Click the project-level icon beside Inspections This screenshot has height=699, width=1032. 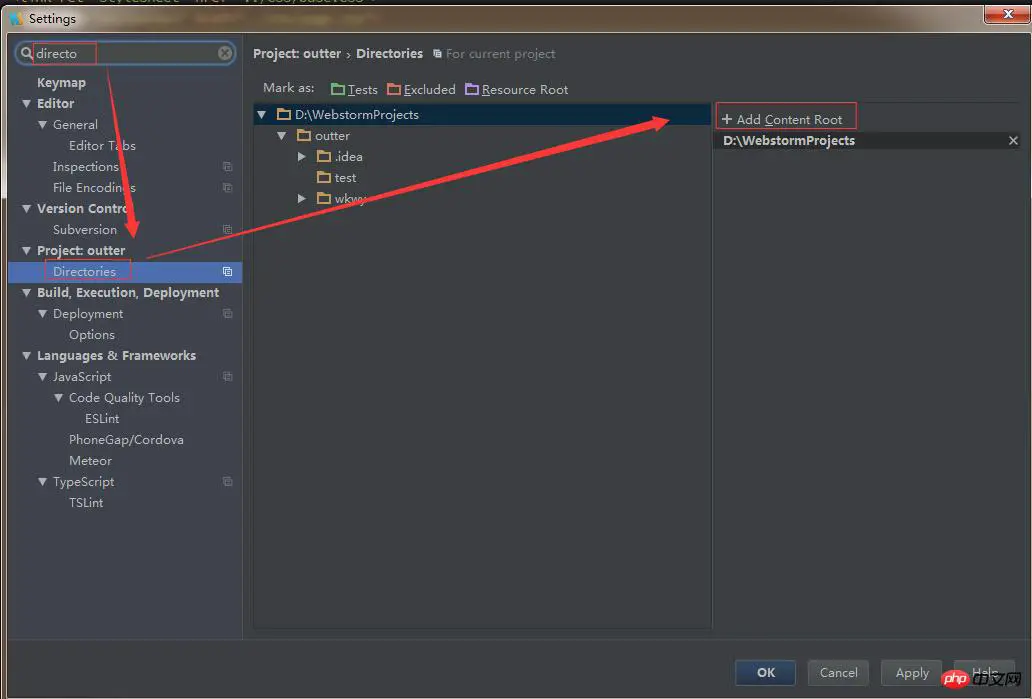pyautogui.click(x=227, y=167)
